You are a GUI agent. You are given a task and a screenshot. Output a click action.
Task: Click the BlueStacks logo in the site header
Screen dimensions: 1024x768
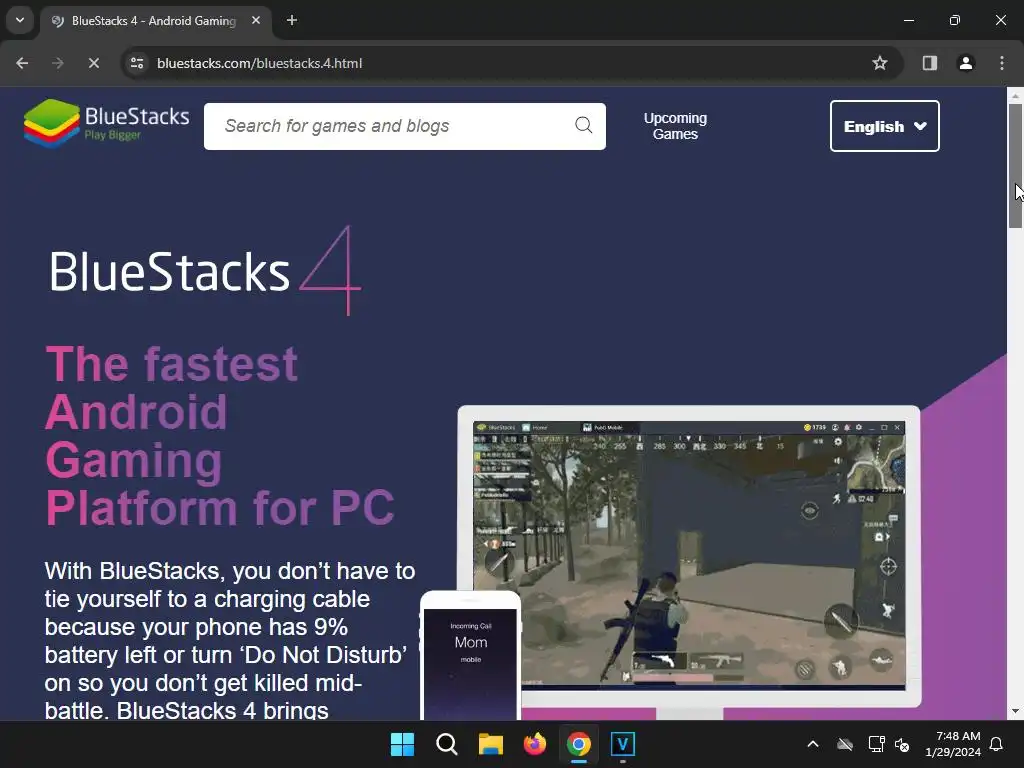[106, 123]
